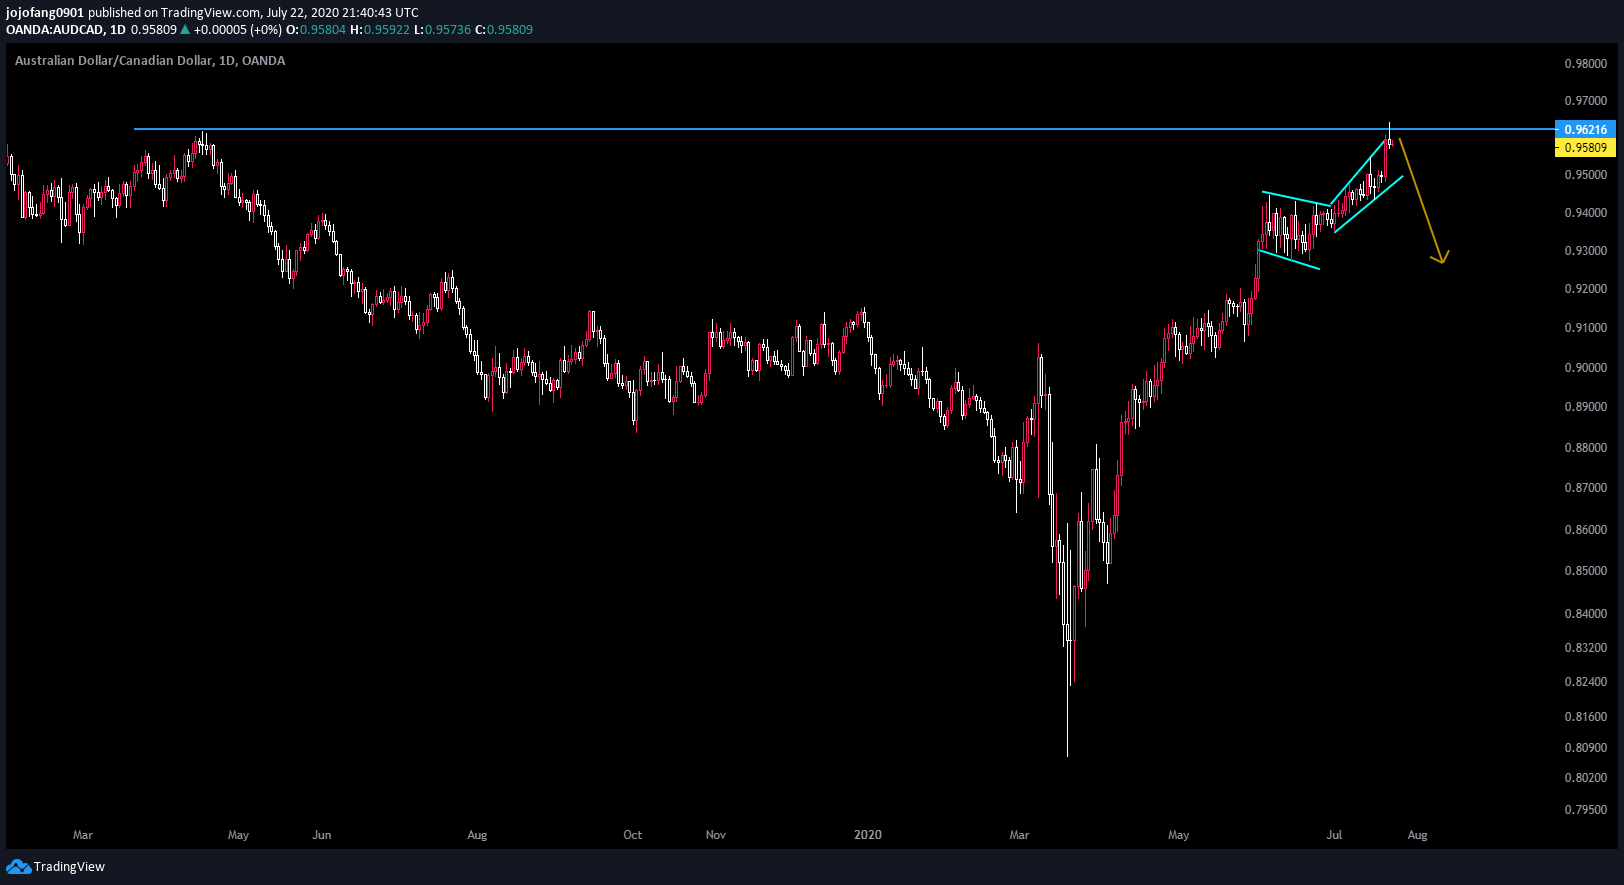Click the Jul label on time axis
The image size is (1624, 885).
[1334, 835]
